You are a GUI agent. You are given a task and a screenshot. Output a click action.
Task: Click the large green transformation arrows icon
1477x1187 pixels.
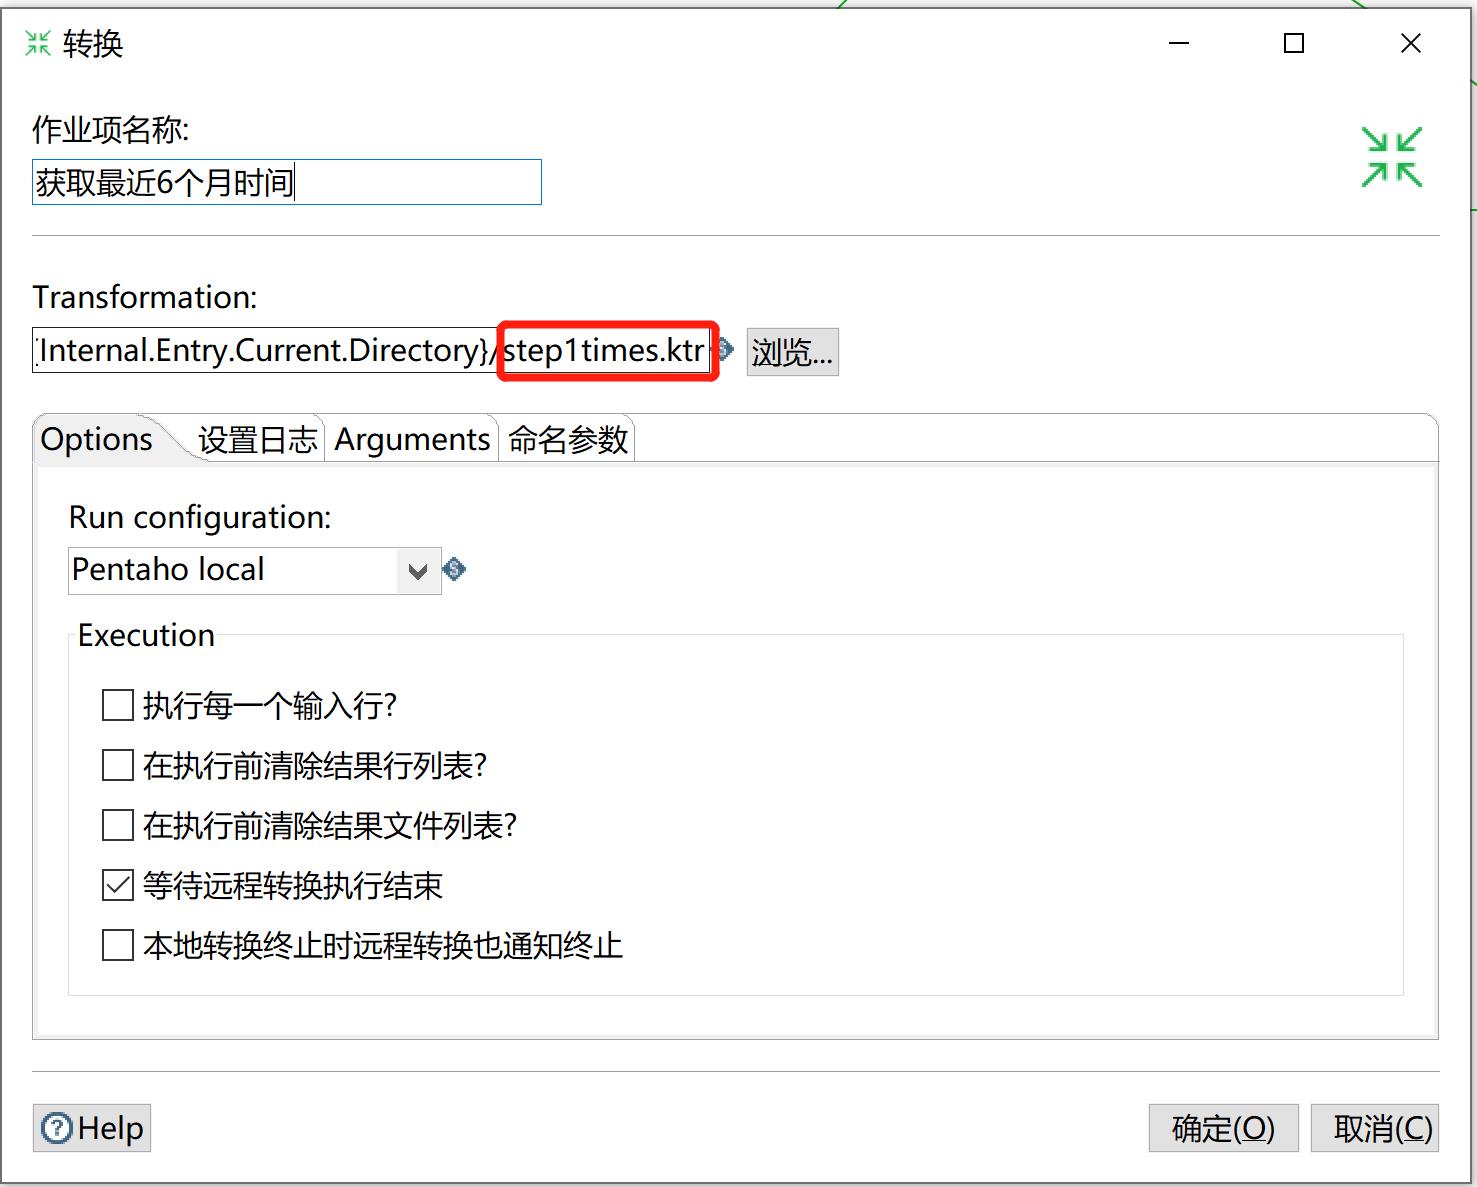[1391, 157]
